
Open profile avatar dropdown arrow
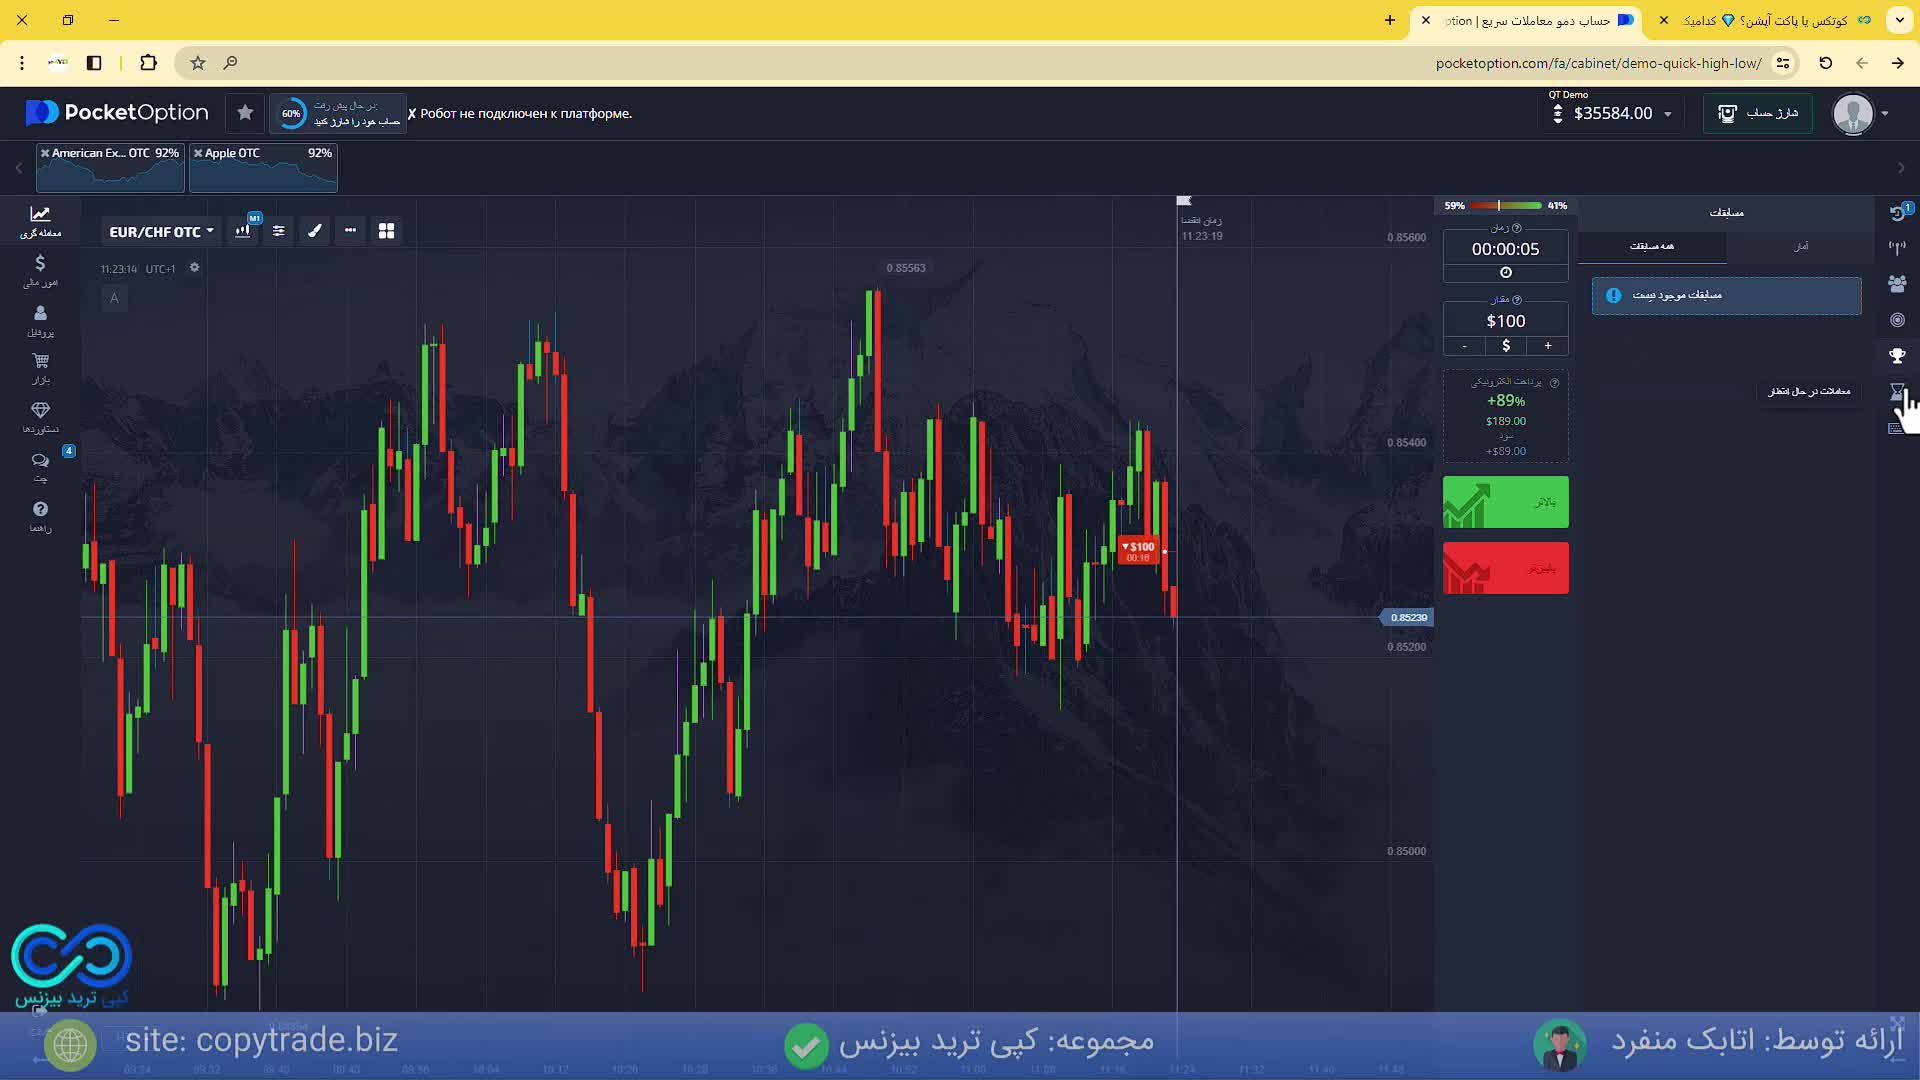1885,114
